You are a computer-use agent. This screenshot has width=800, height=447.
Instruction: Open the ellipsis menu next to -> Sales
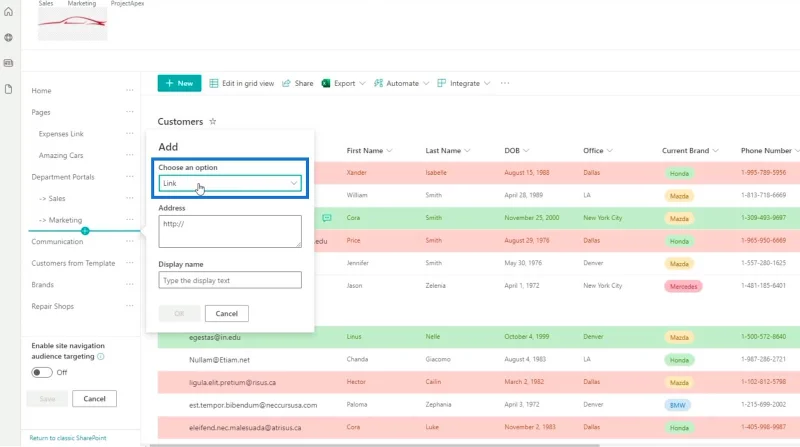point(130,197)
